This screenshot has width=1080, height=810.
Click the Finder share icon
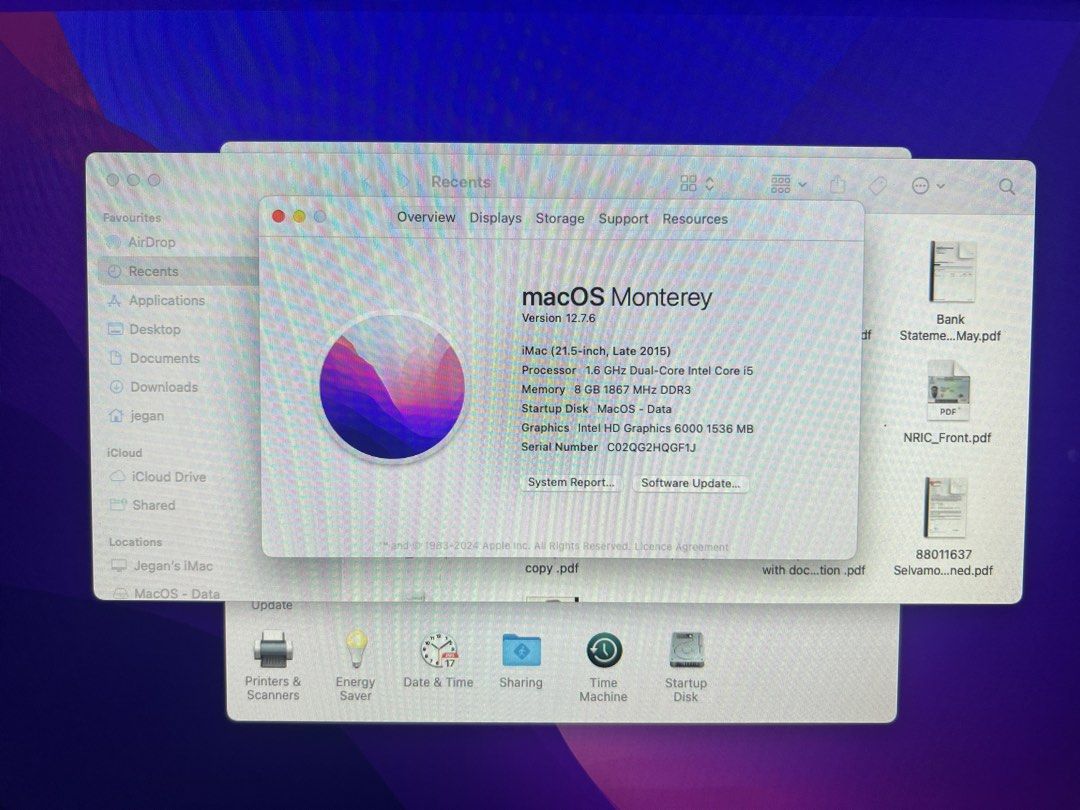[838, 184]
